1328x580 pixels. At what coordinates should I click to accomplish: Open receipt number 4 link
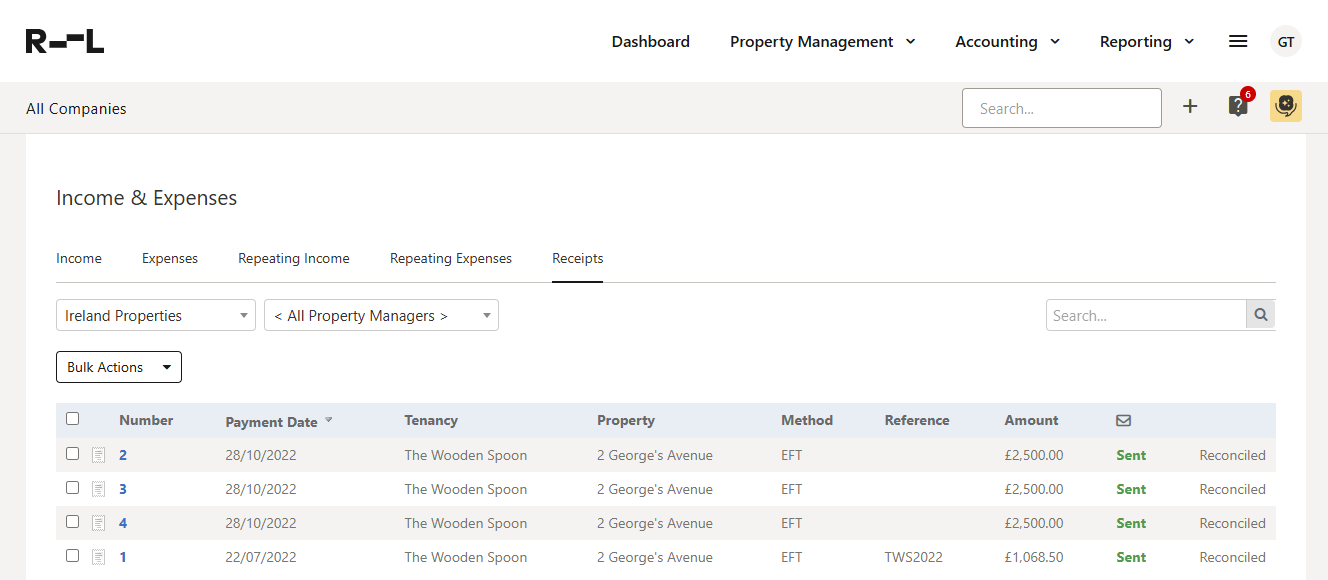(123, 523)
